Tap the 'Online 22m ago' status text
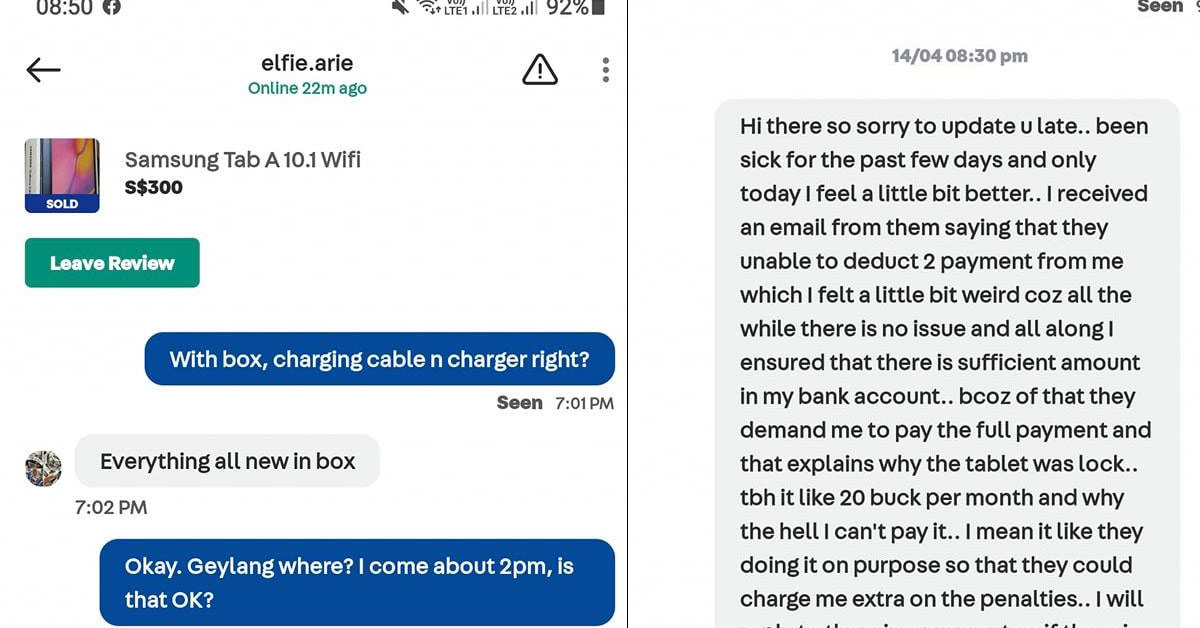The height and width of the screenshot is (628, 1200). (307, 88)
